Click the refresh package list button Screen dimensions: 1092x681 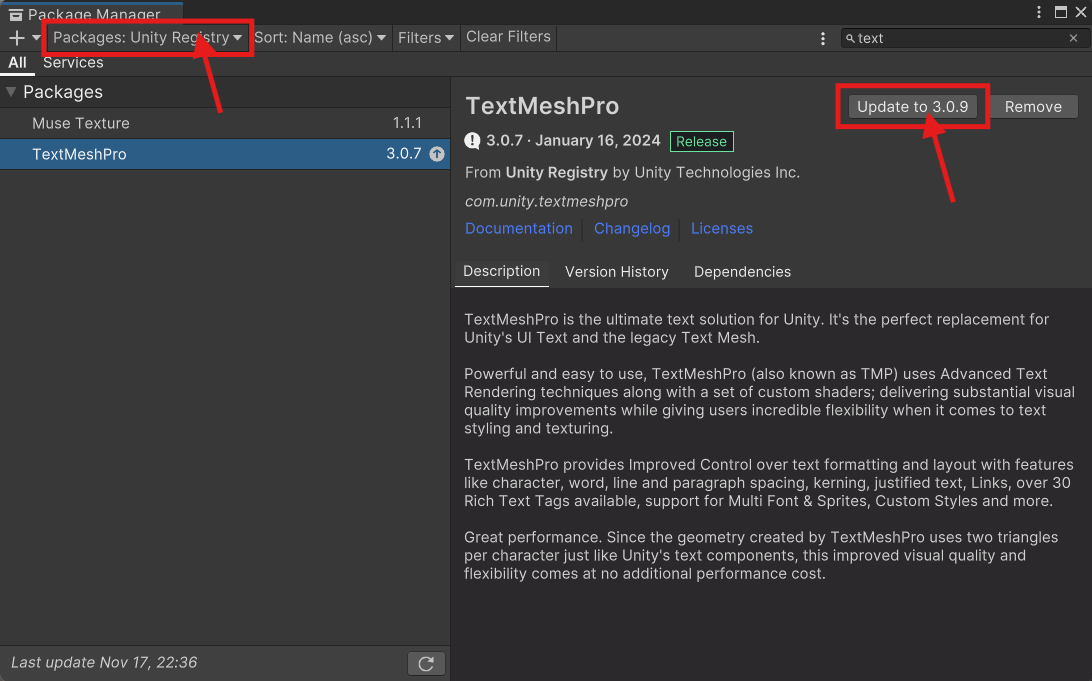coord(426,664)
